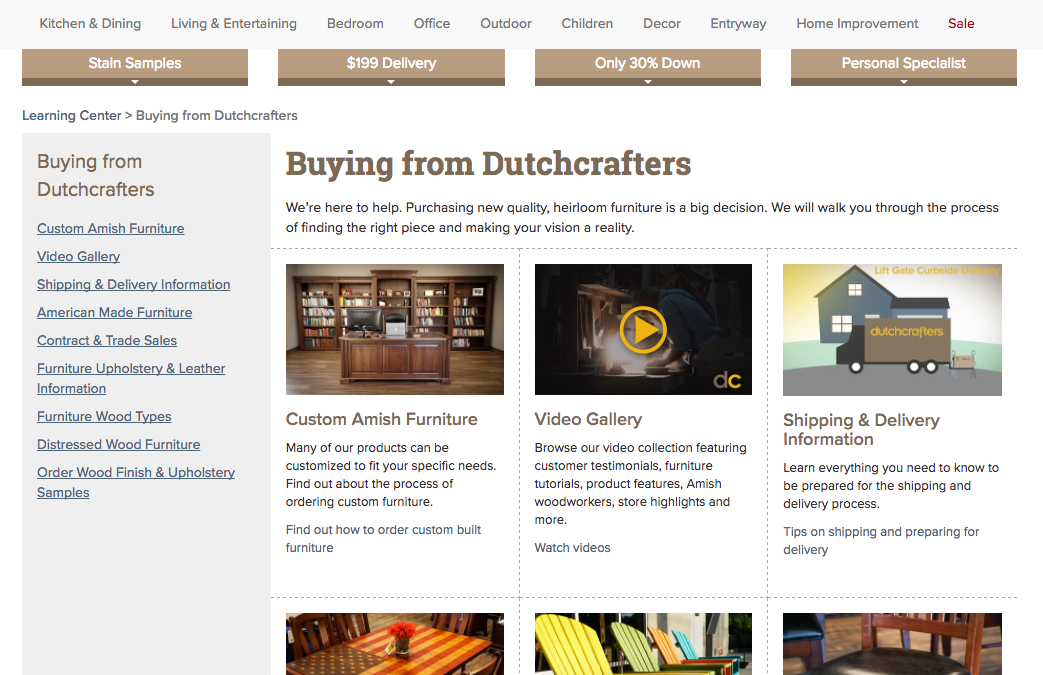
Task: Open sidebar link American Made Furniture
Action: click(114, 312)
